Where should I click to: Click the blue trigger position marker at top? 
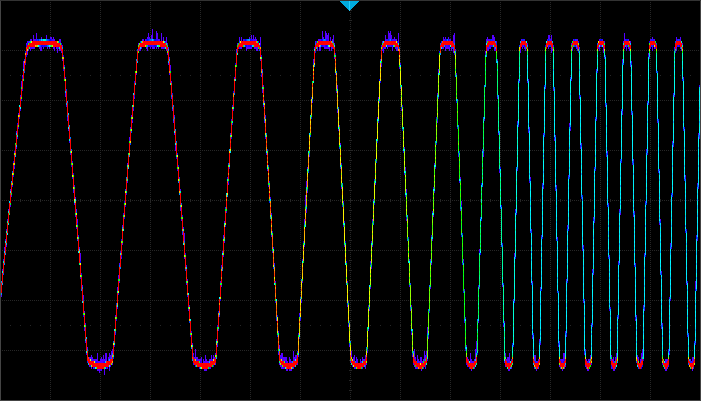pos(349,5)
